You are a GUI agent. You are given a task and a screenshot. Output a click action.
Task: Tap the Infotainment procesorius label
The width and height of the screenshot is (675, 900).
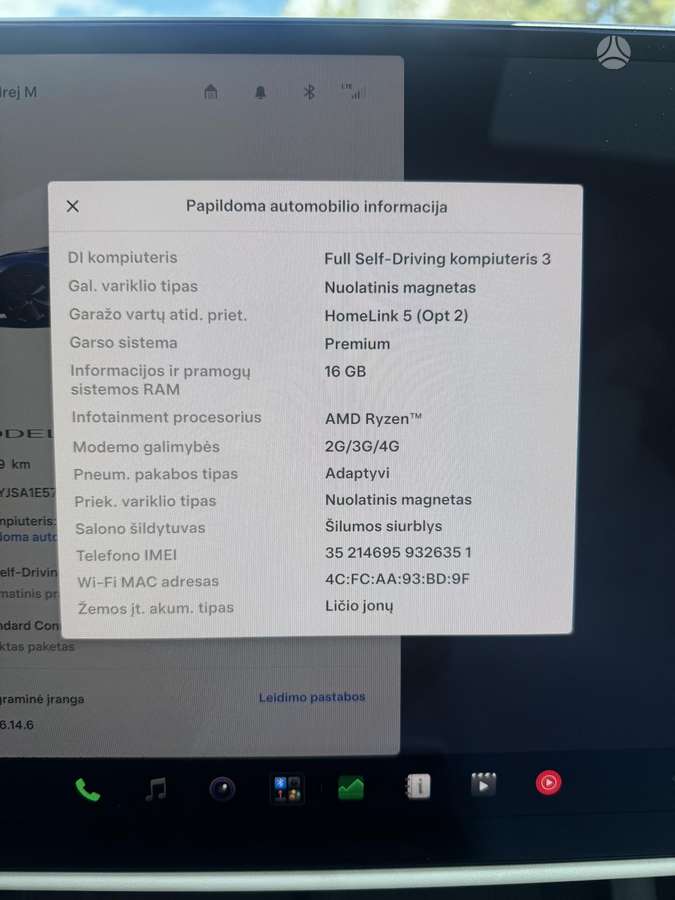[166, 417]
